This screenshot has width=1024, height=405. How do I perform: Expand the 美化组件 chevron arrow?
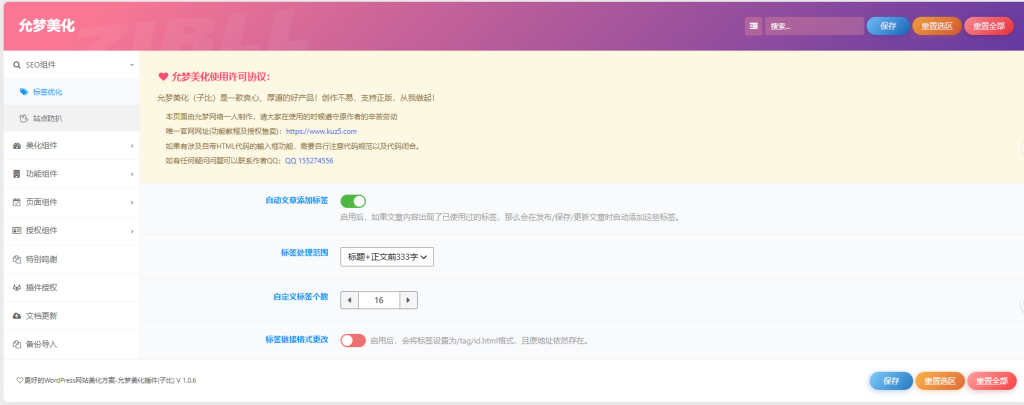click(x=132, y=146)
